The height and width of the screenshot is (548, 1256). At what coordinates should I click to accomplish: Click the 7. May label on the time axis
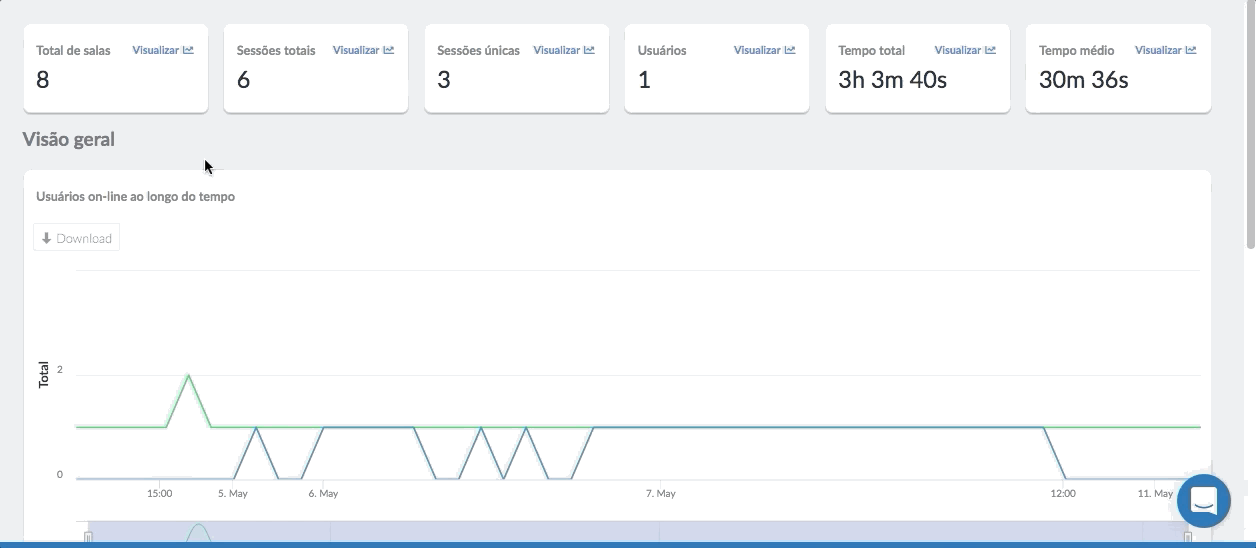tap(661, 493)
